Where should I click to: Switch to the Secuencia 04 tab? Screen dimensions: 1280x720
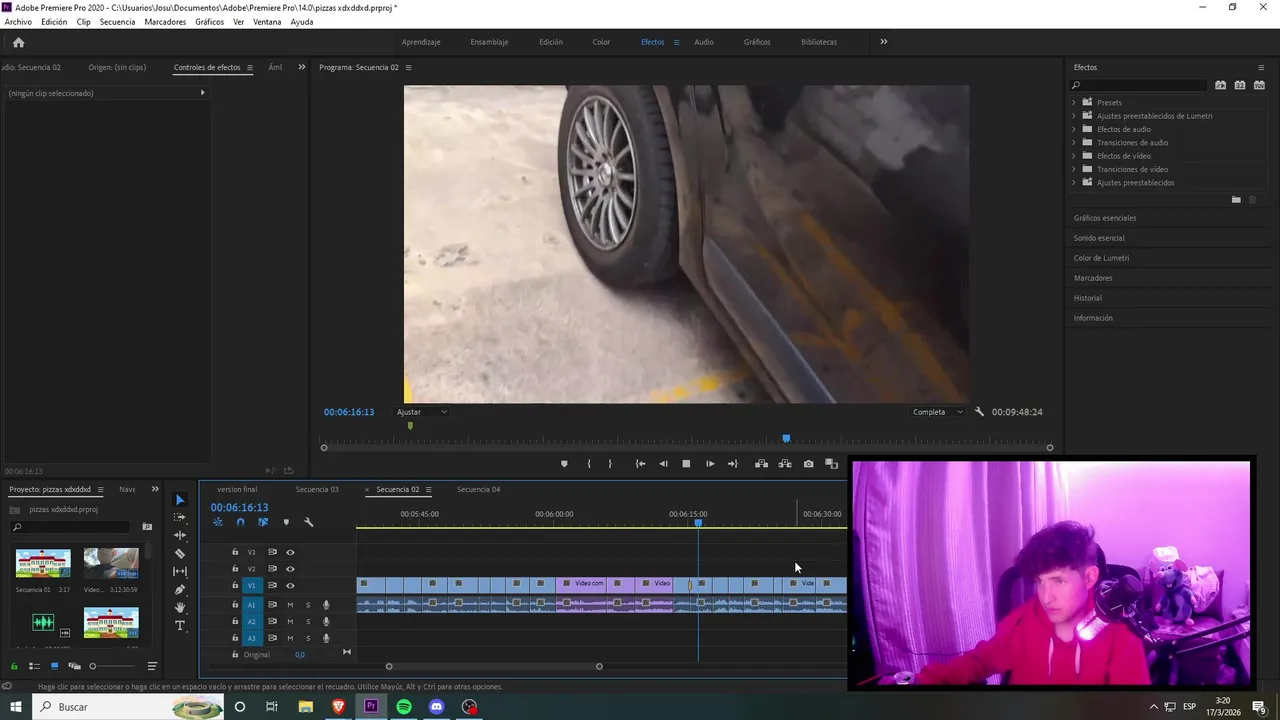[478, 490]
